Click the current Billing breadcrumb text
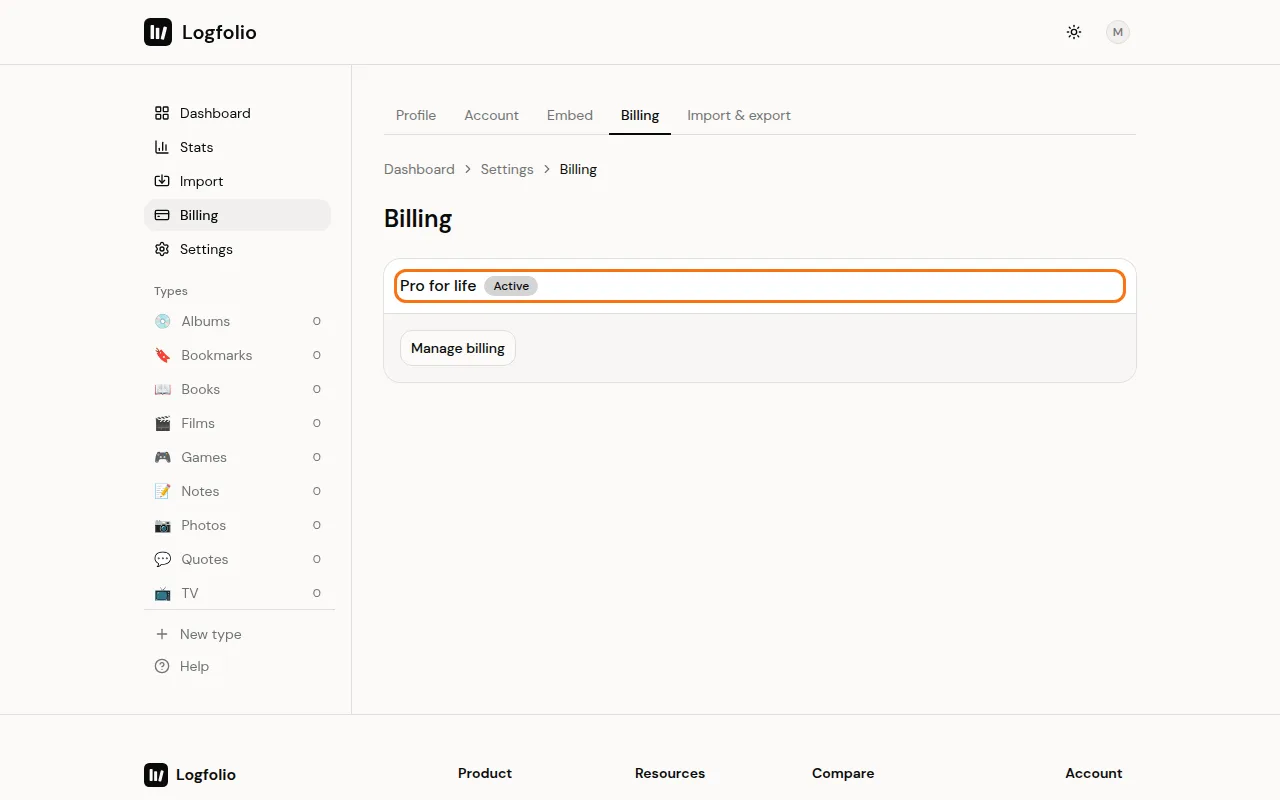 tap(578, 169)
